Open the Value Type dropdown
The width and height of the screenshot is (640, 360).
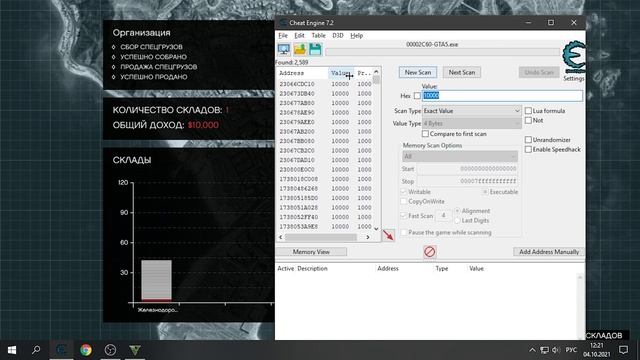pos(472,123)
